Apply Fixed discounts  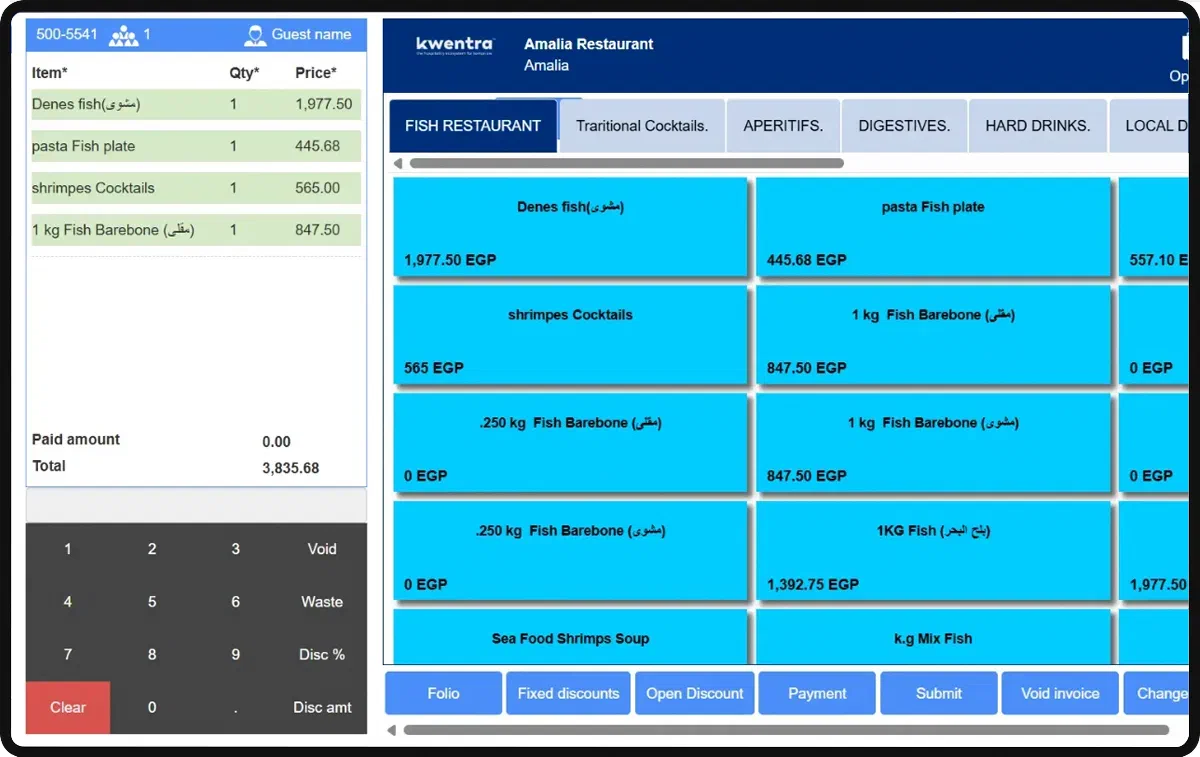click(568, 693)
